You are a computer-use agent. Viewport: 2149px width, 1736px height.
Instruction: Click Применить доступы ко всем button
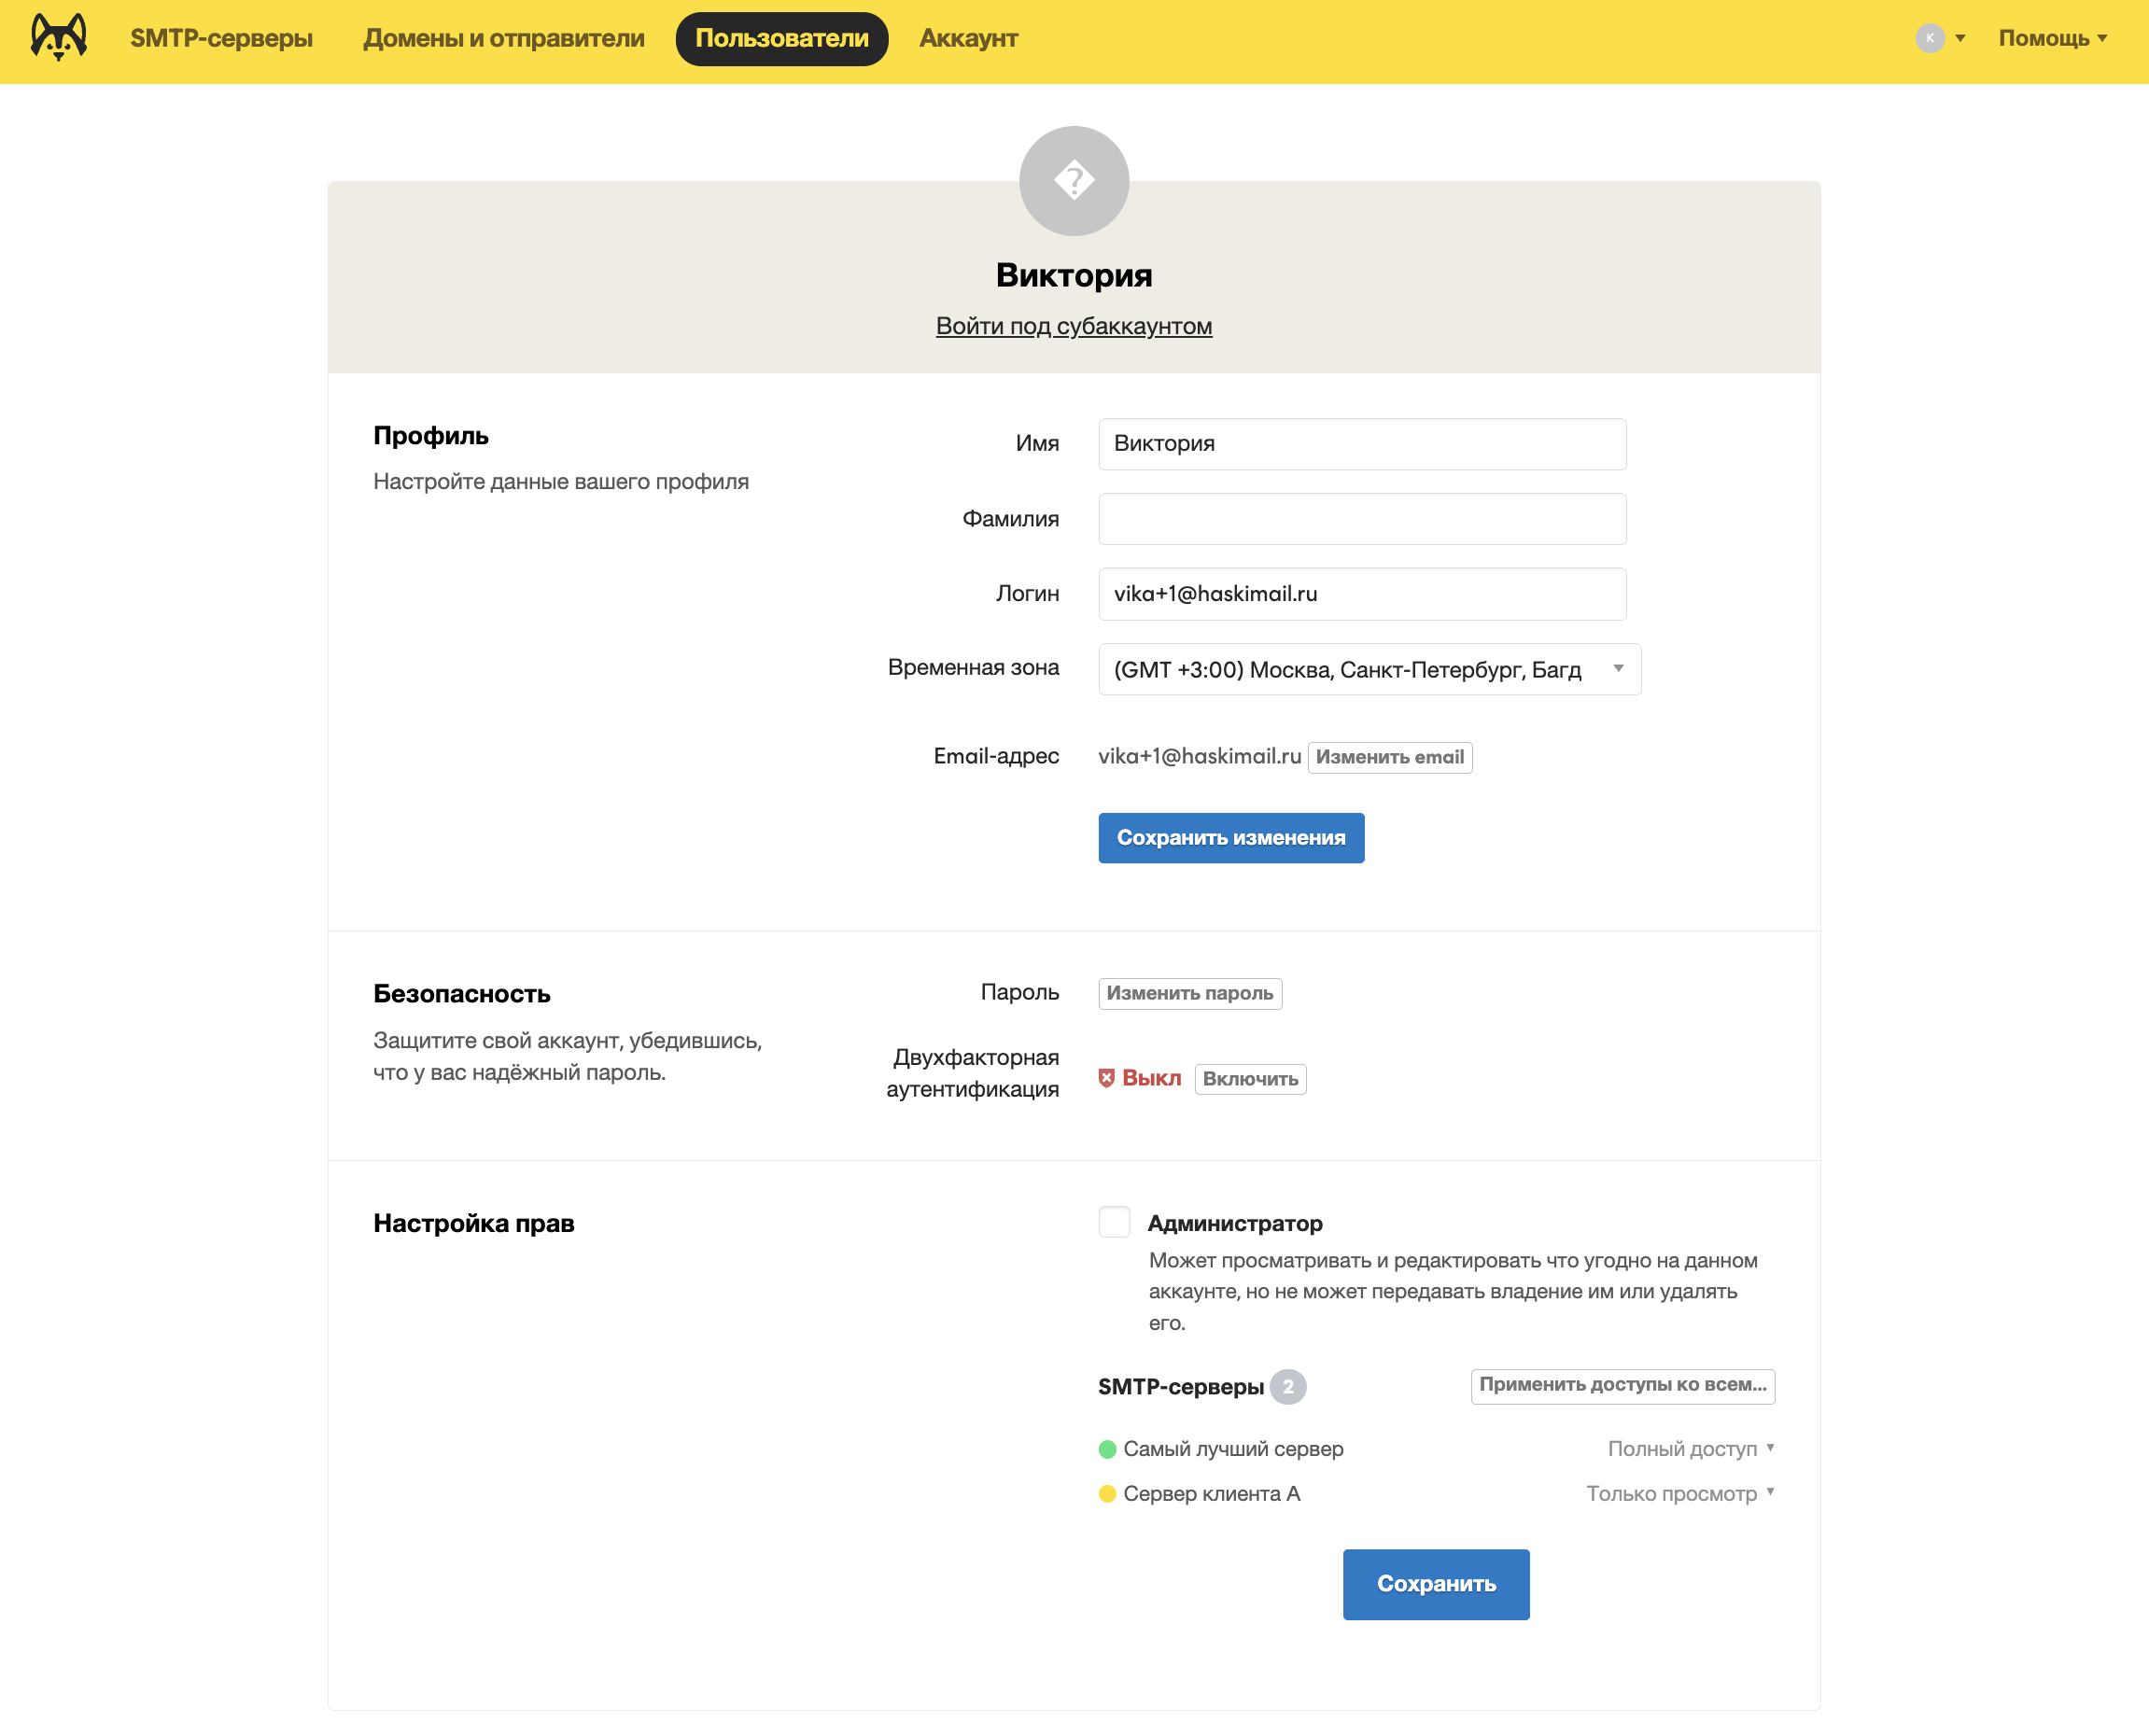[x=1622, y=1385]
